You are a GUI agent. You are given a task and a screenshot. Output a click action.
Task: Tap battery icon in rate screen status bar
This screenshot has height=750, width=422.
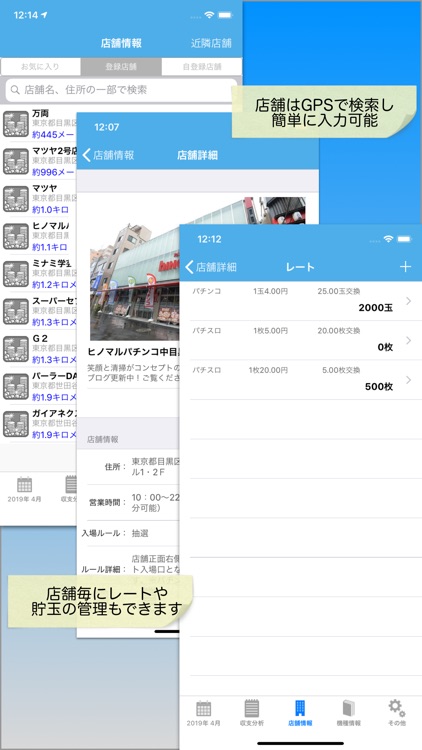[x=404, y=239]
